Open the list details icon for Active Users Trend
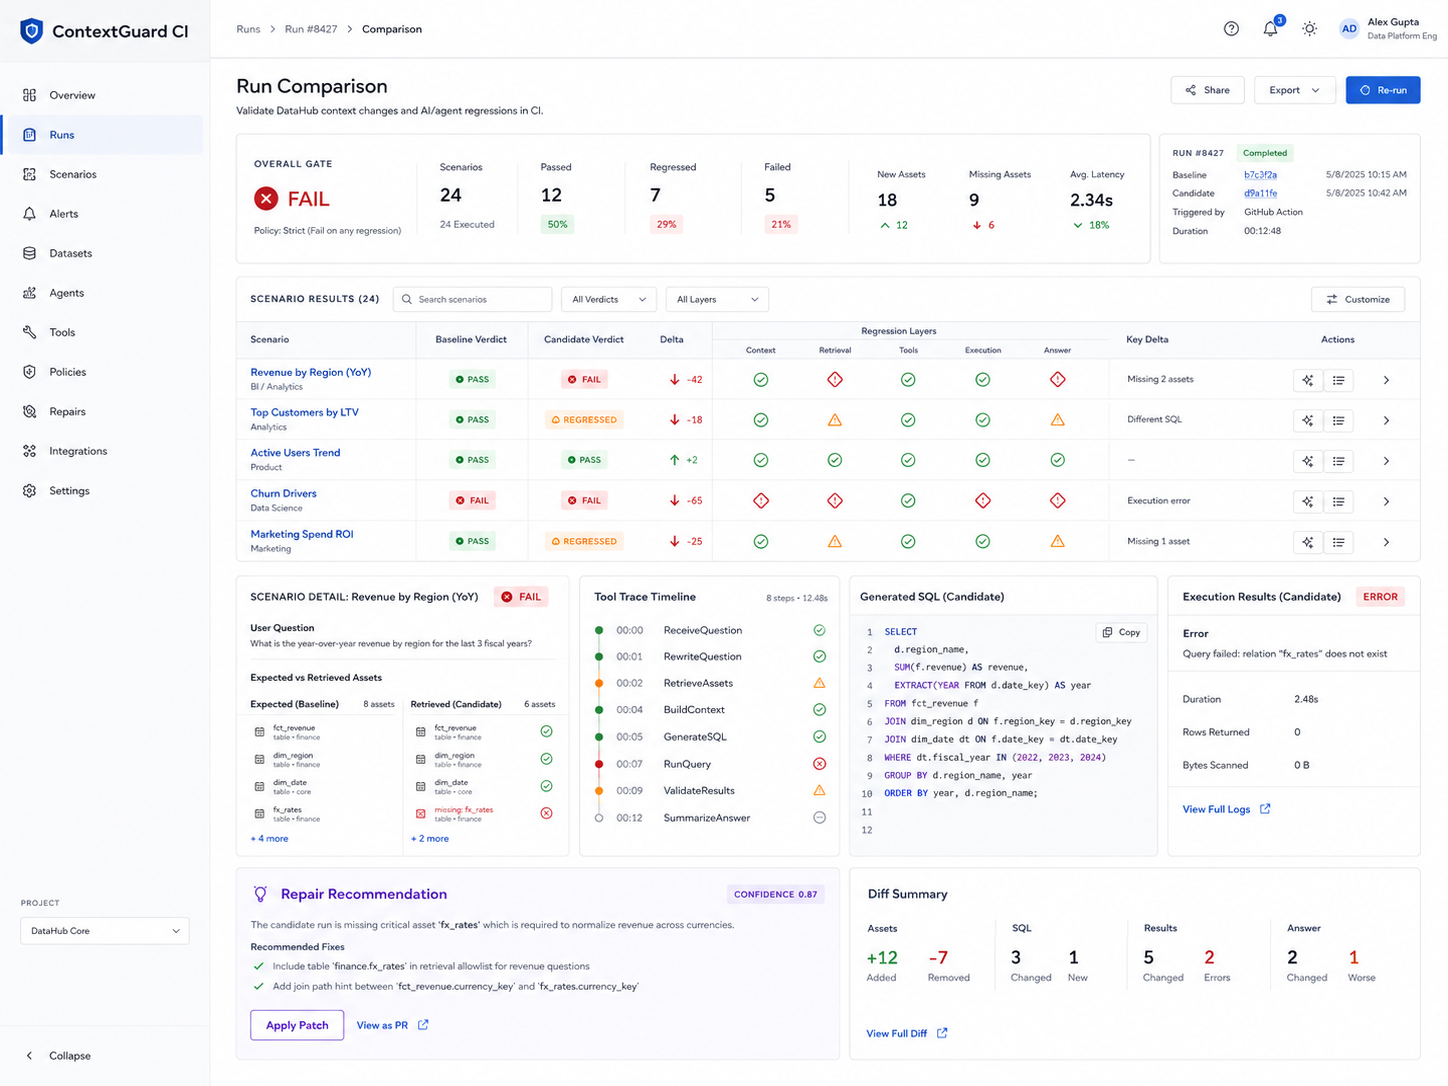The height and width of the screenshot is (1086, 1448). [1338, 461]
